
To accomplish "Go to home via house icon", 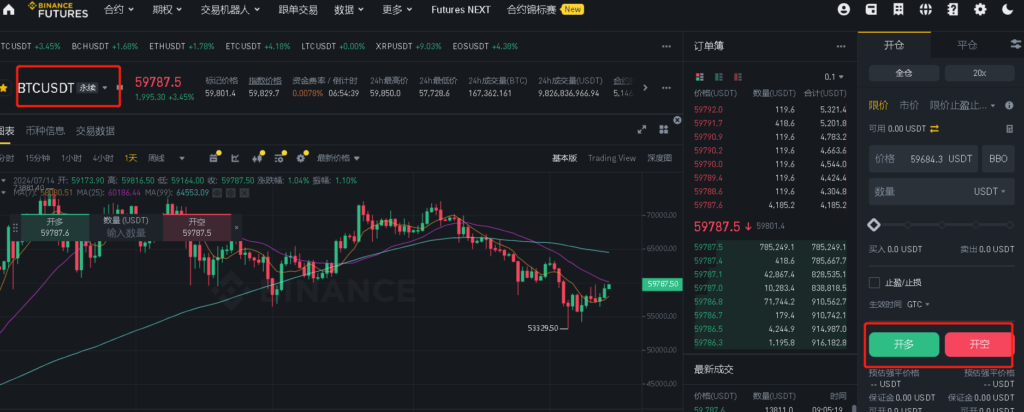I will (8, 10).
